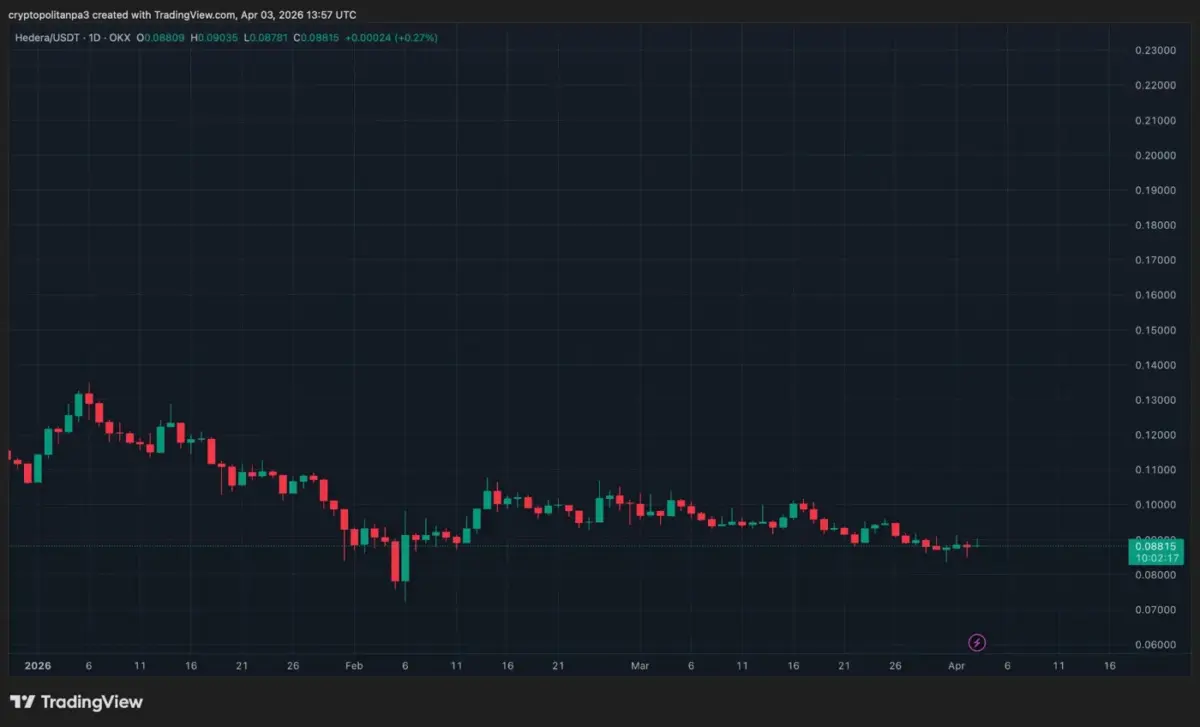Click the 2026 label on the time axis
The height and width of the screenshot is (727, 1200).
point(38,665)
